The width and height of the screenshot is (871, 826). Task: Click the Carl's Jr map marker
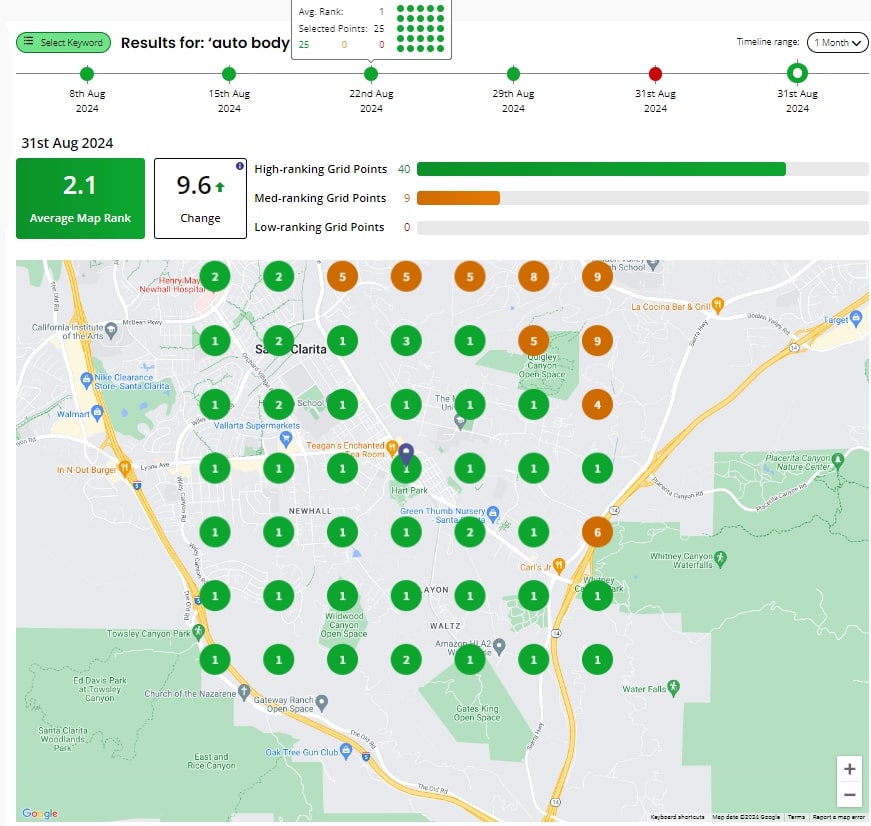click(559, 565)
